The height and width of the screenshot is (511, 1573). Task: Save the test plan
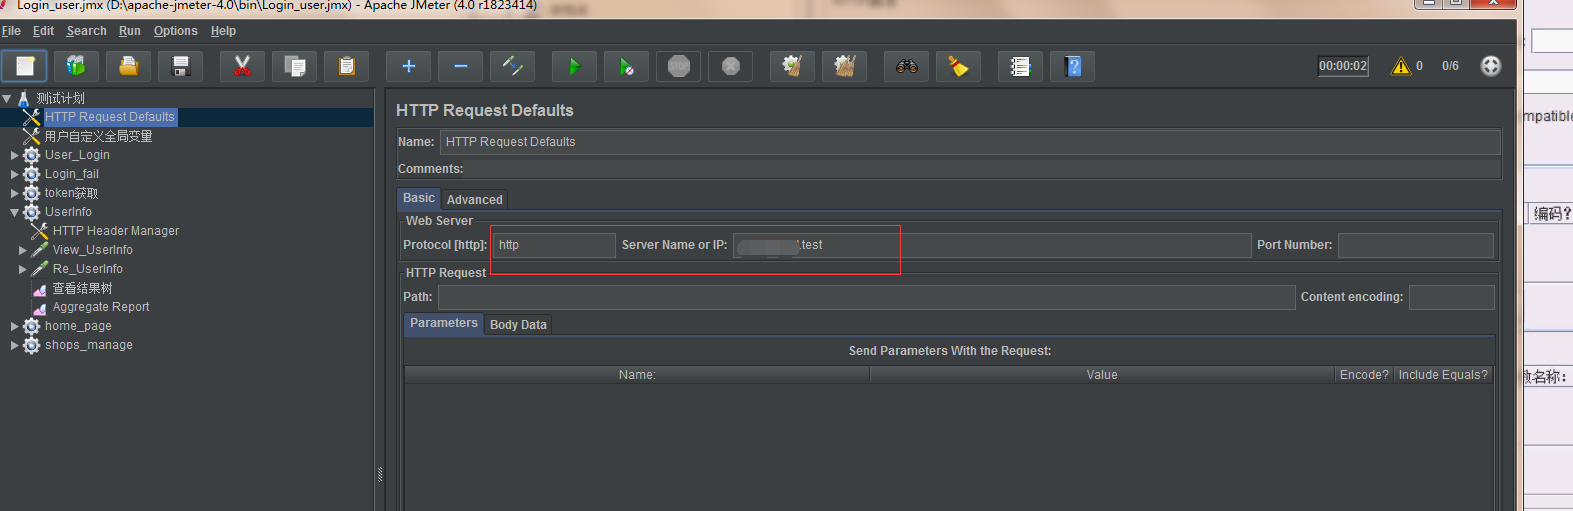[181, 66]
